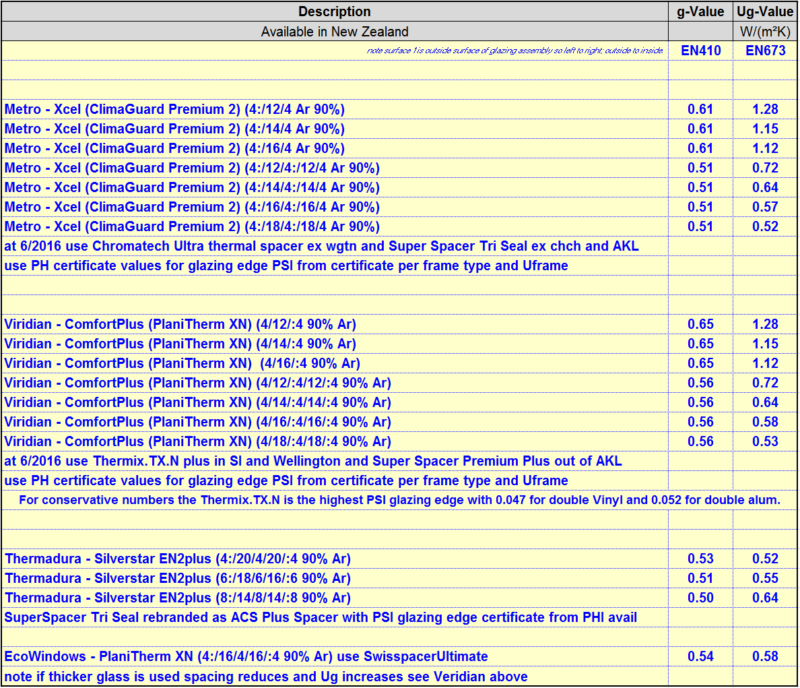
Task: Click the Ug-Value column header
Action: pyautogui.click(x=765, y=12)
